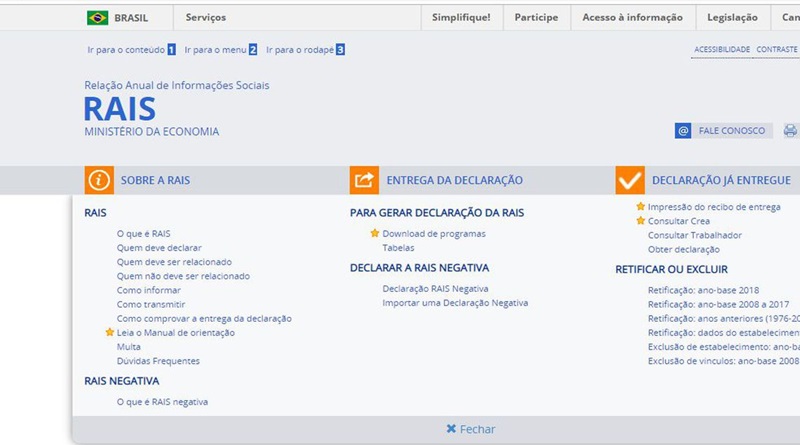Viewport: 800px width, 445px height.
Task: Click the RAIS NEGATIVA section heading
Action: coord(121,381)
